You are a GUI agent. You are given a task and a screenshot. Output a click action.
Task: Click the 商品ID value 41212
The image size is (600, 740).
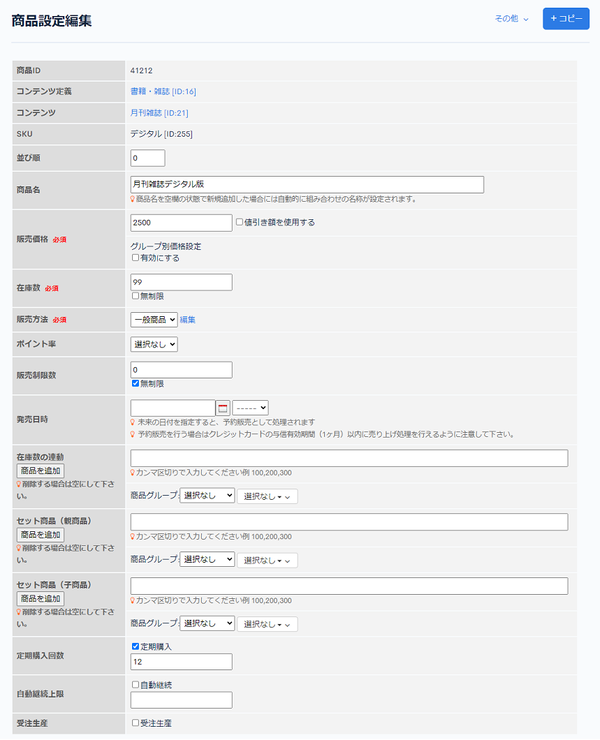141,71
